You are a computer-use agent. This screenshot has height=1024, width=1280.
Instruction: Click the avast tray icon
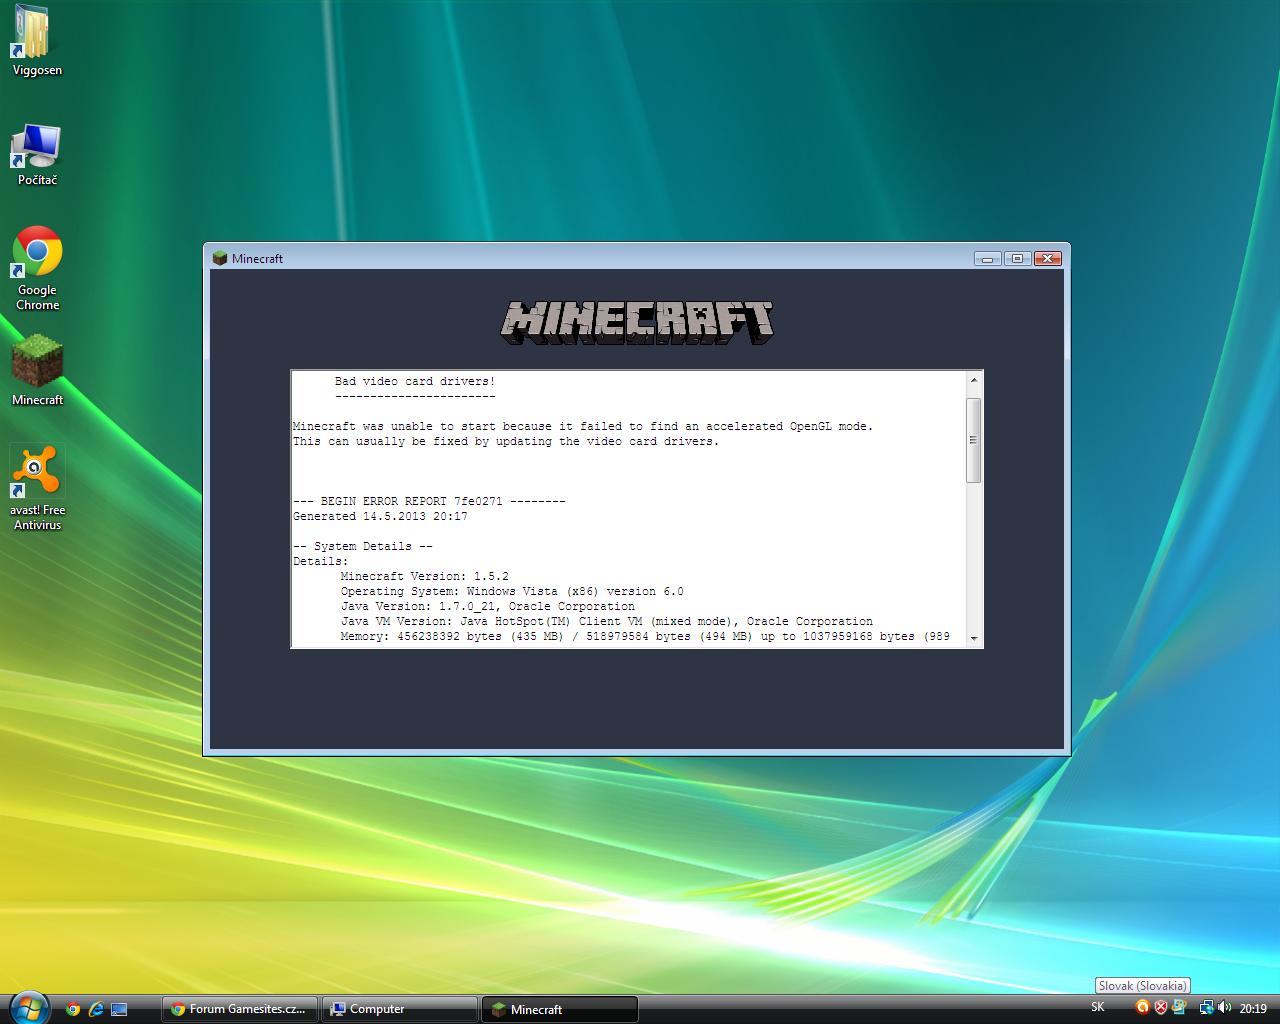click(x=1142, y=1008)
